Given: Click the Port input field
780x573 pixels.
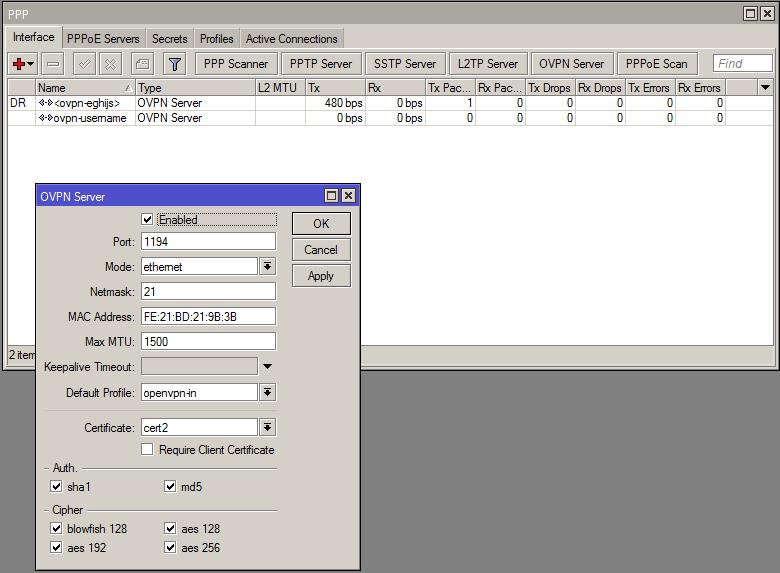Looking at the screenshot, I should (x=208, y=242).
